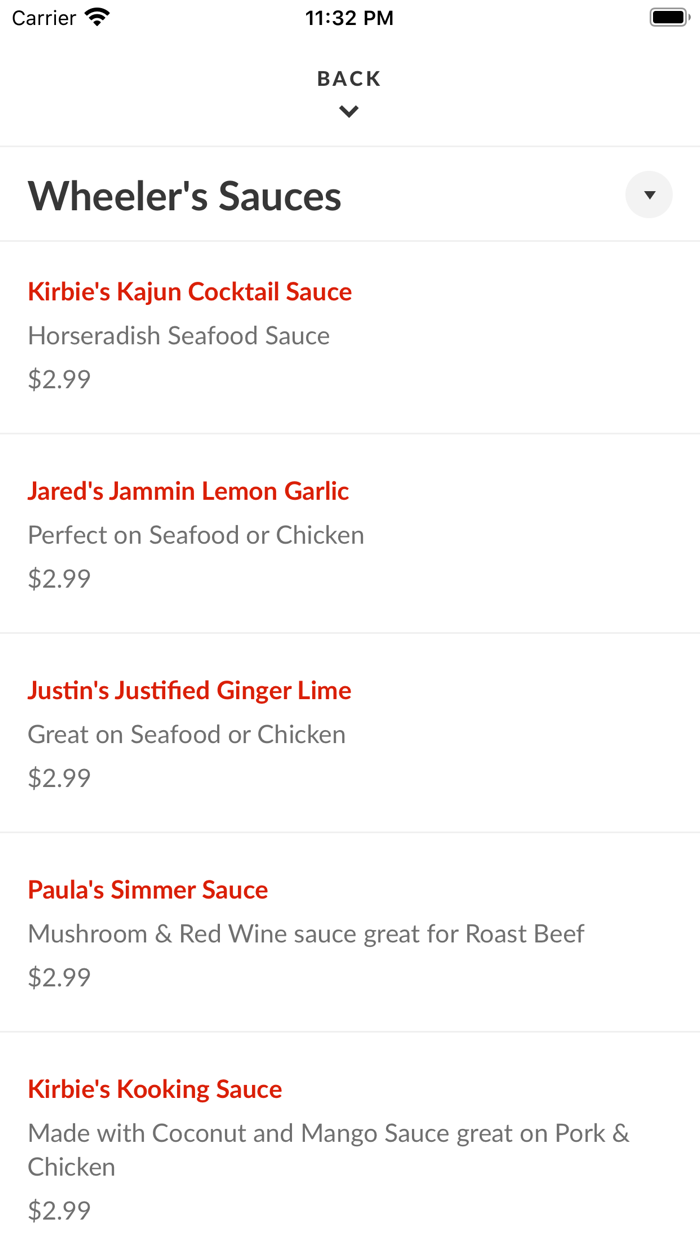Select Kirbie's Kajun Cocktail Sauce
The image size is (700, 1244).
(190, 292)
